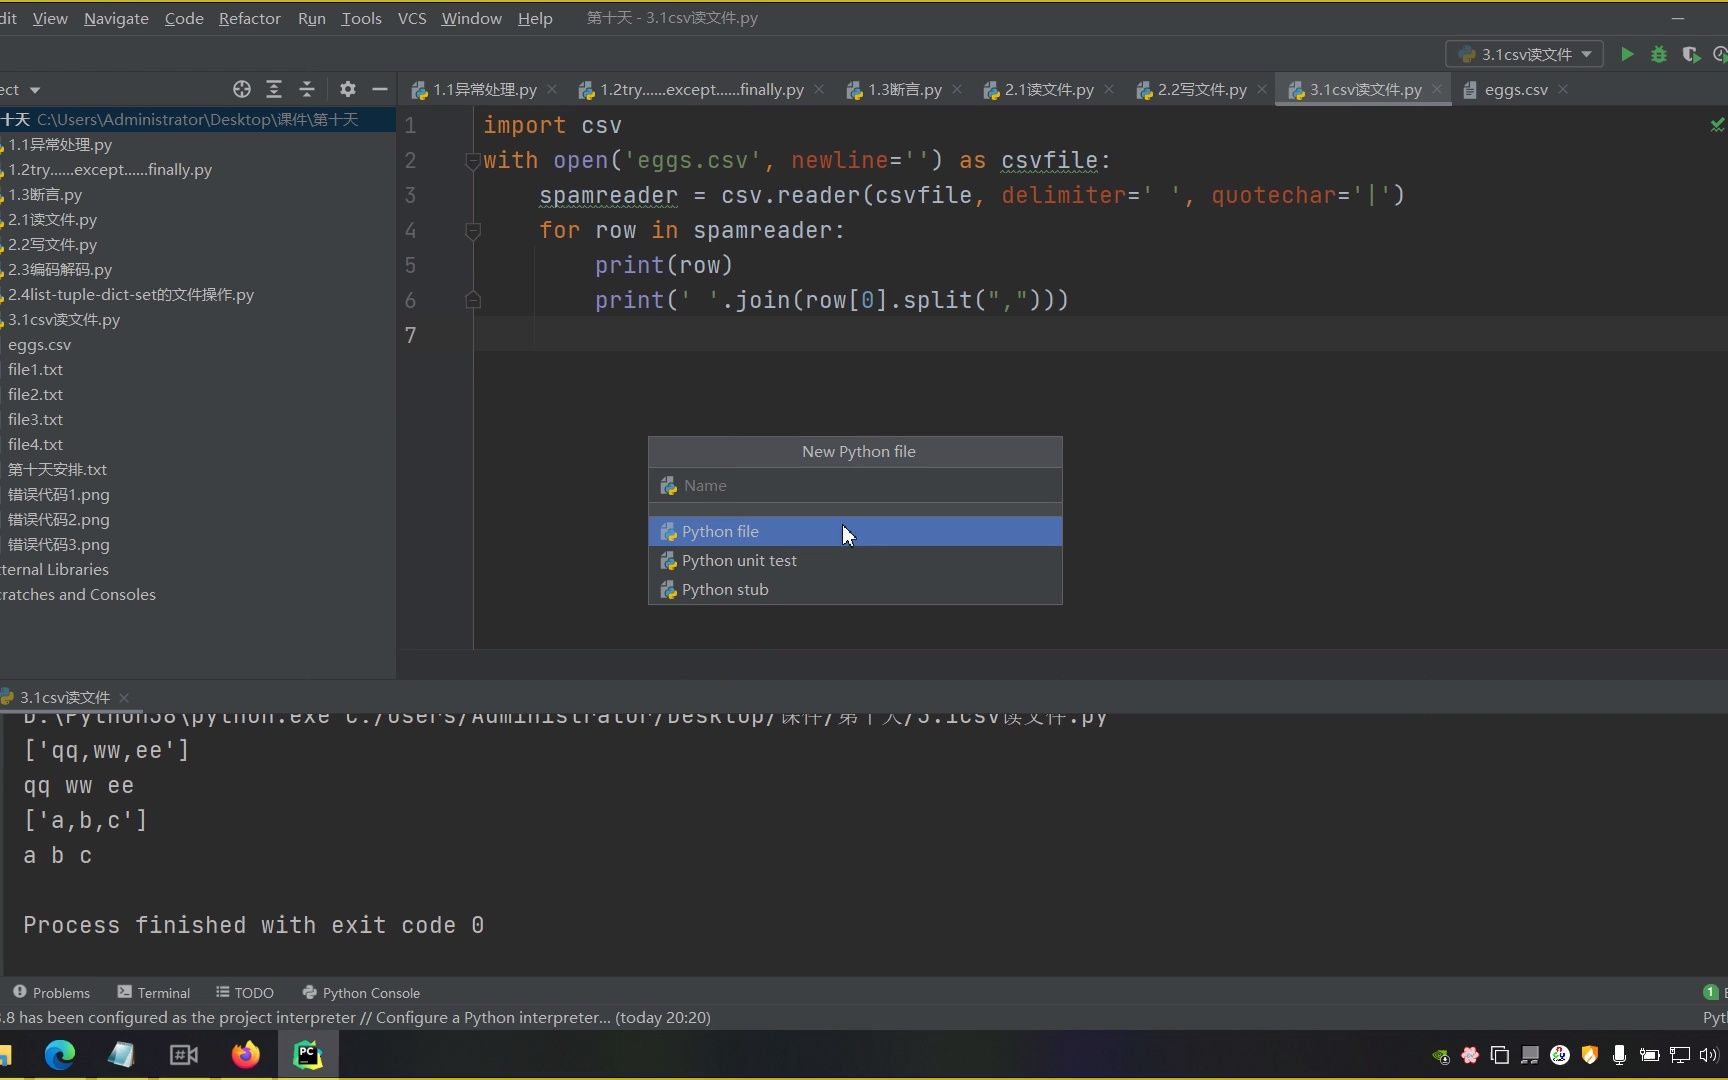1728x1080 pixels.
Task: Open the project view dropdown arrow
Action: [35, 90]
